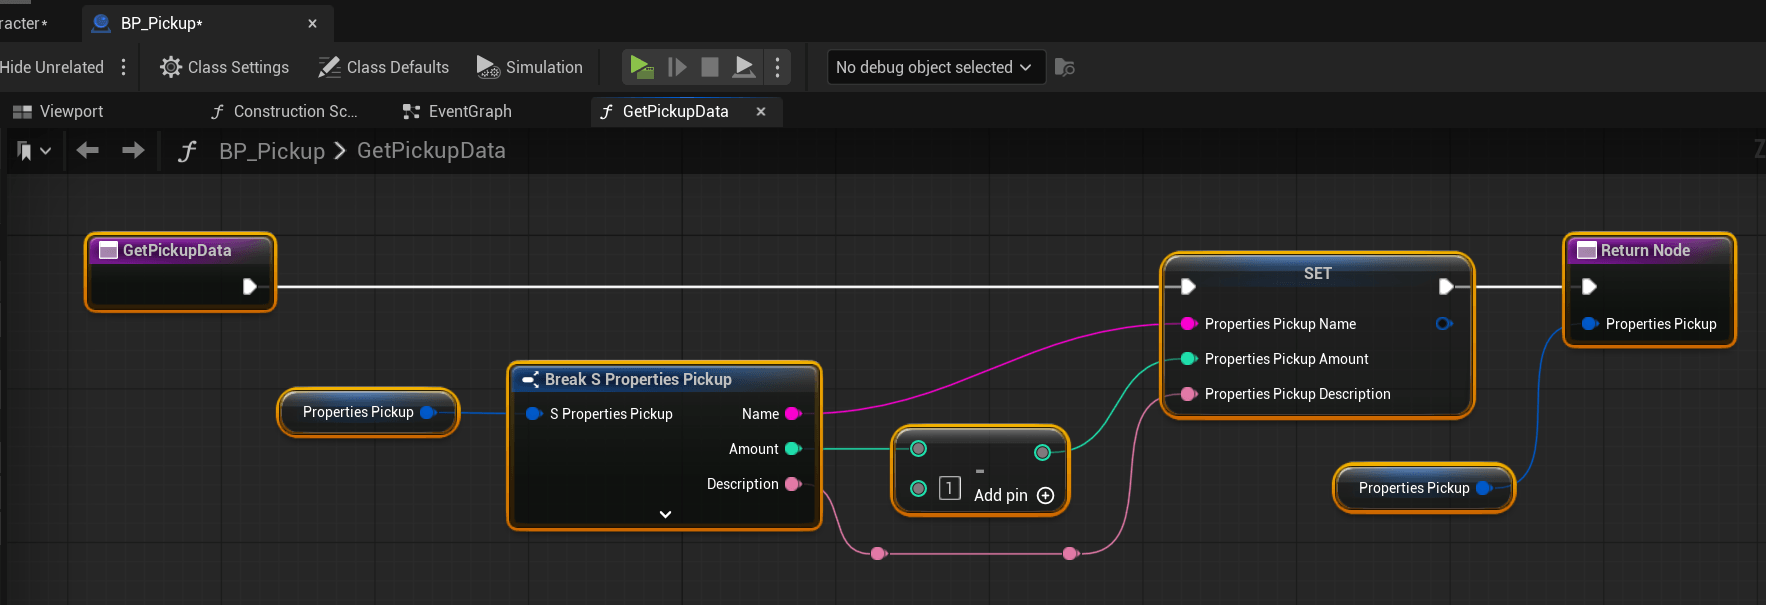
Task: Click the bookmarks icon in graph toolbar
Action: 26,151
